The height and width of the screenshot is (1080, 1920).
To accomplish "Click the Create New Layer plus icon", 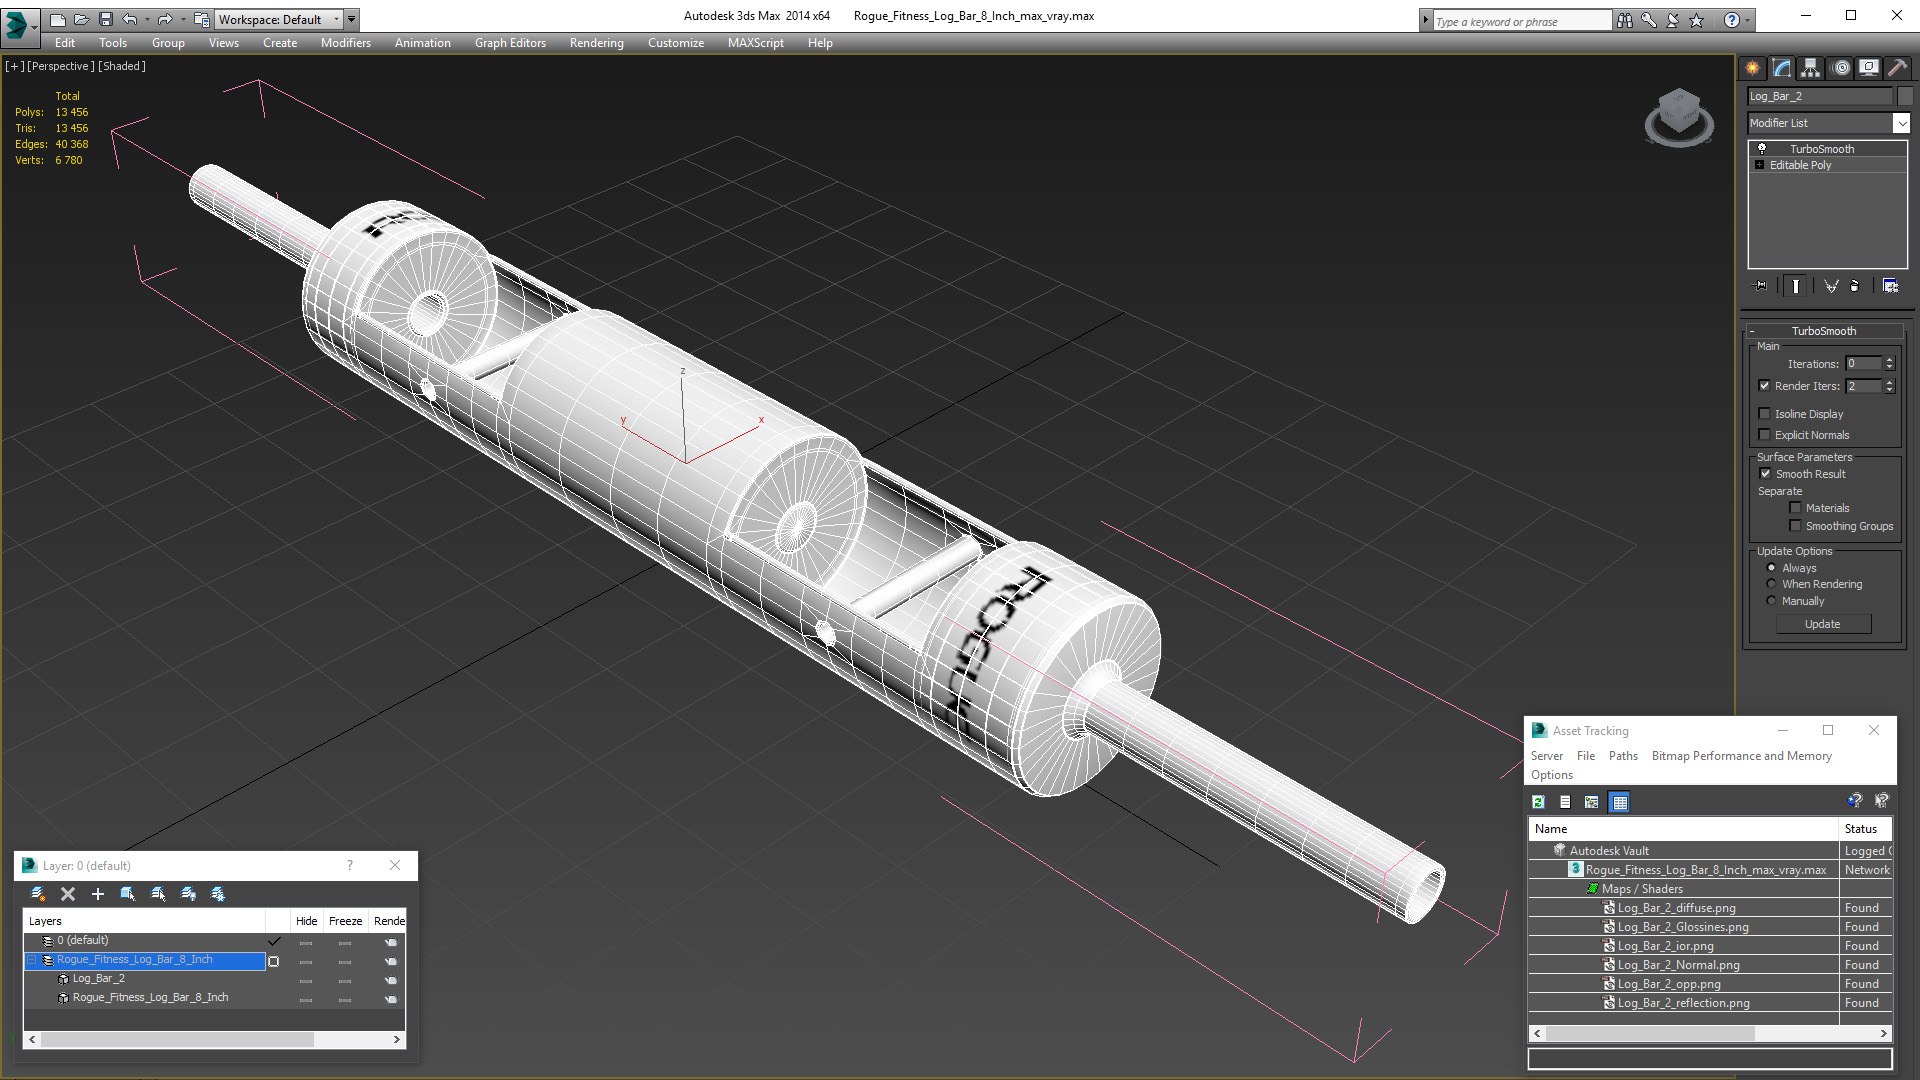I will pyautogui.click(x=97, y=894).
